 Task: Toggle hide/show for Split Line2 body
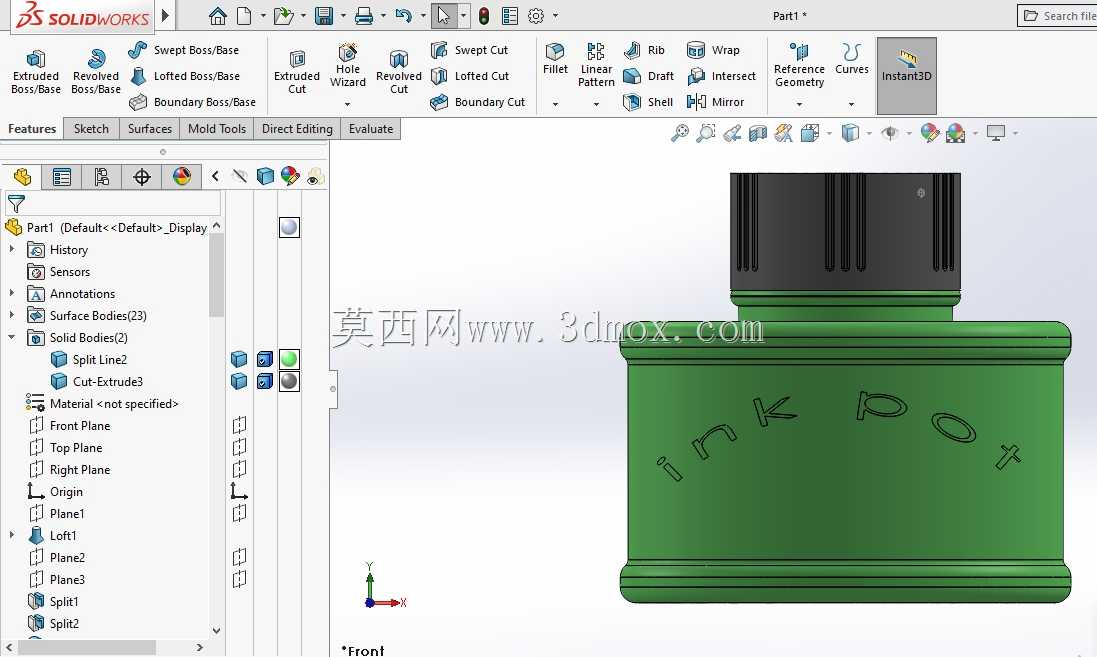pyautogui.click(x=239, y=359)
